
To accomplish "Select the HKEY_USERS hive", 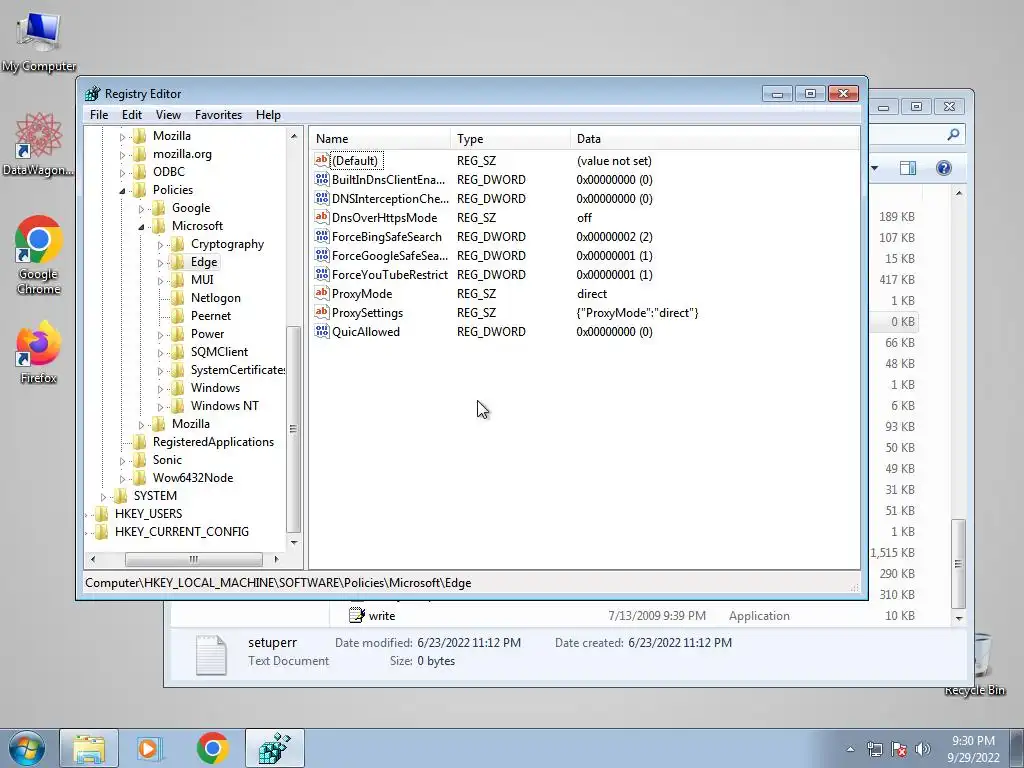I will pos(148,514).
